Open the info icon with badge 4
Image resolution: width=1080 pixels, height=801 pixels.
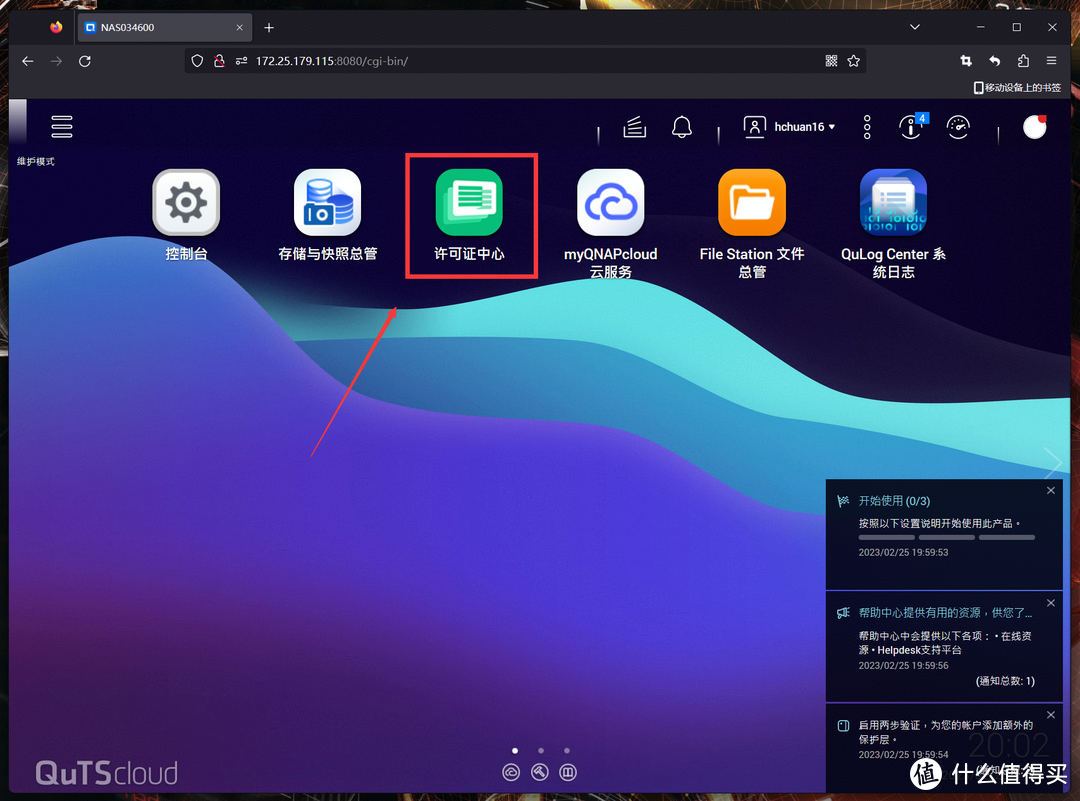(x=912, y=127)
